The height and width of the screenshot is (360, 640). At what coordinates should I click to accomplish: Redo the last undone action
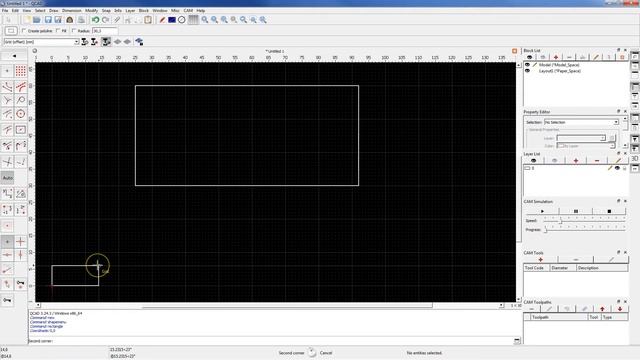pos(105,20)
